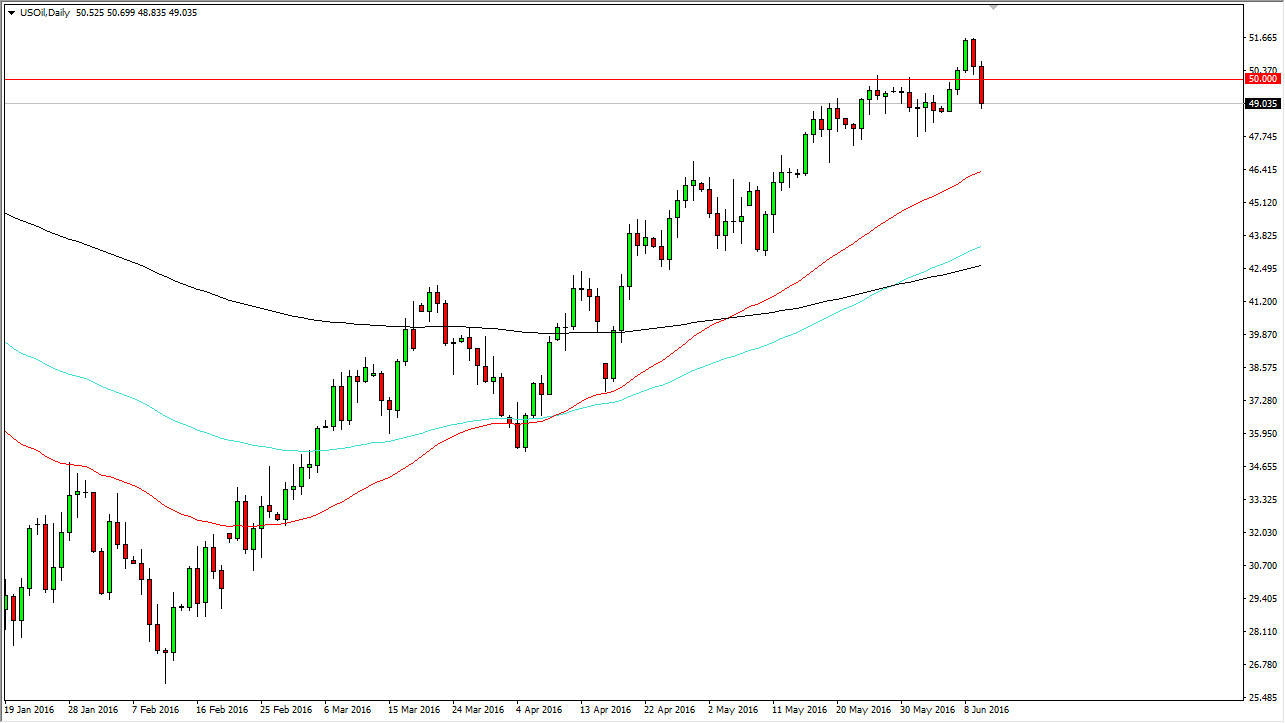
Task: Click the USOil,Daily chart menu arrow
Action: 11,13
